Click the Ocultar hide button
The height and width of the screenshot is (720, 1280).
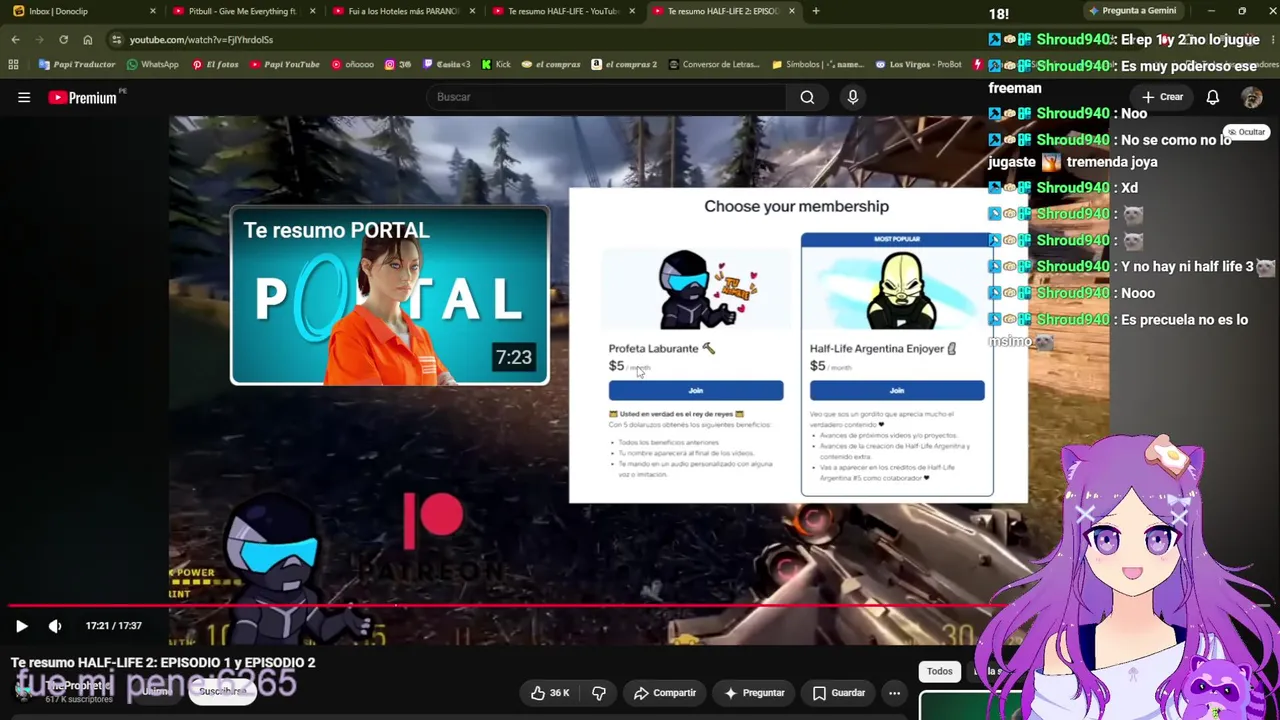(1247, 132)
